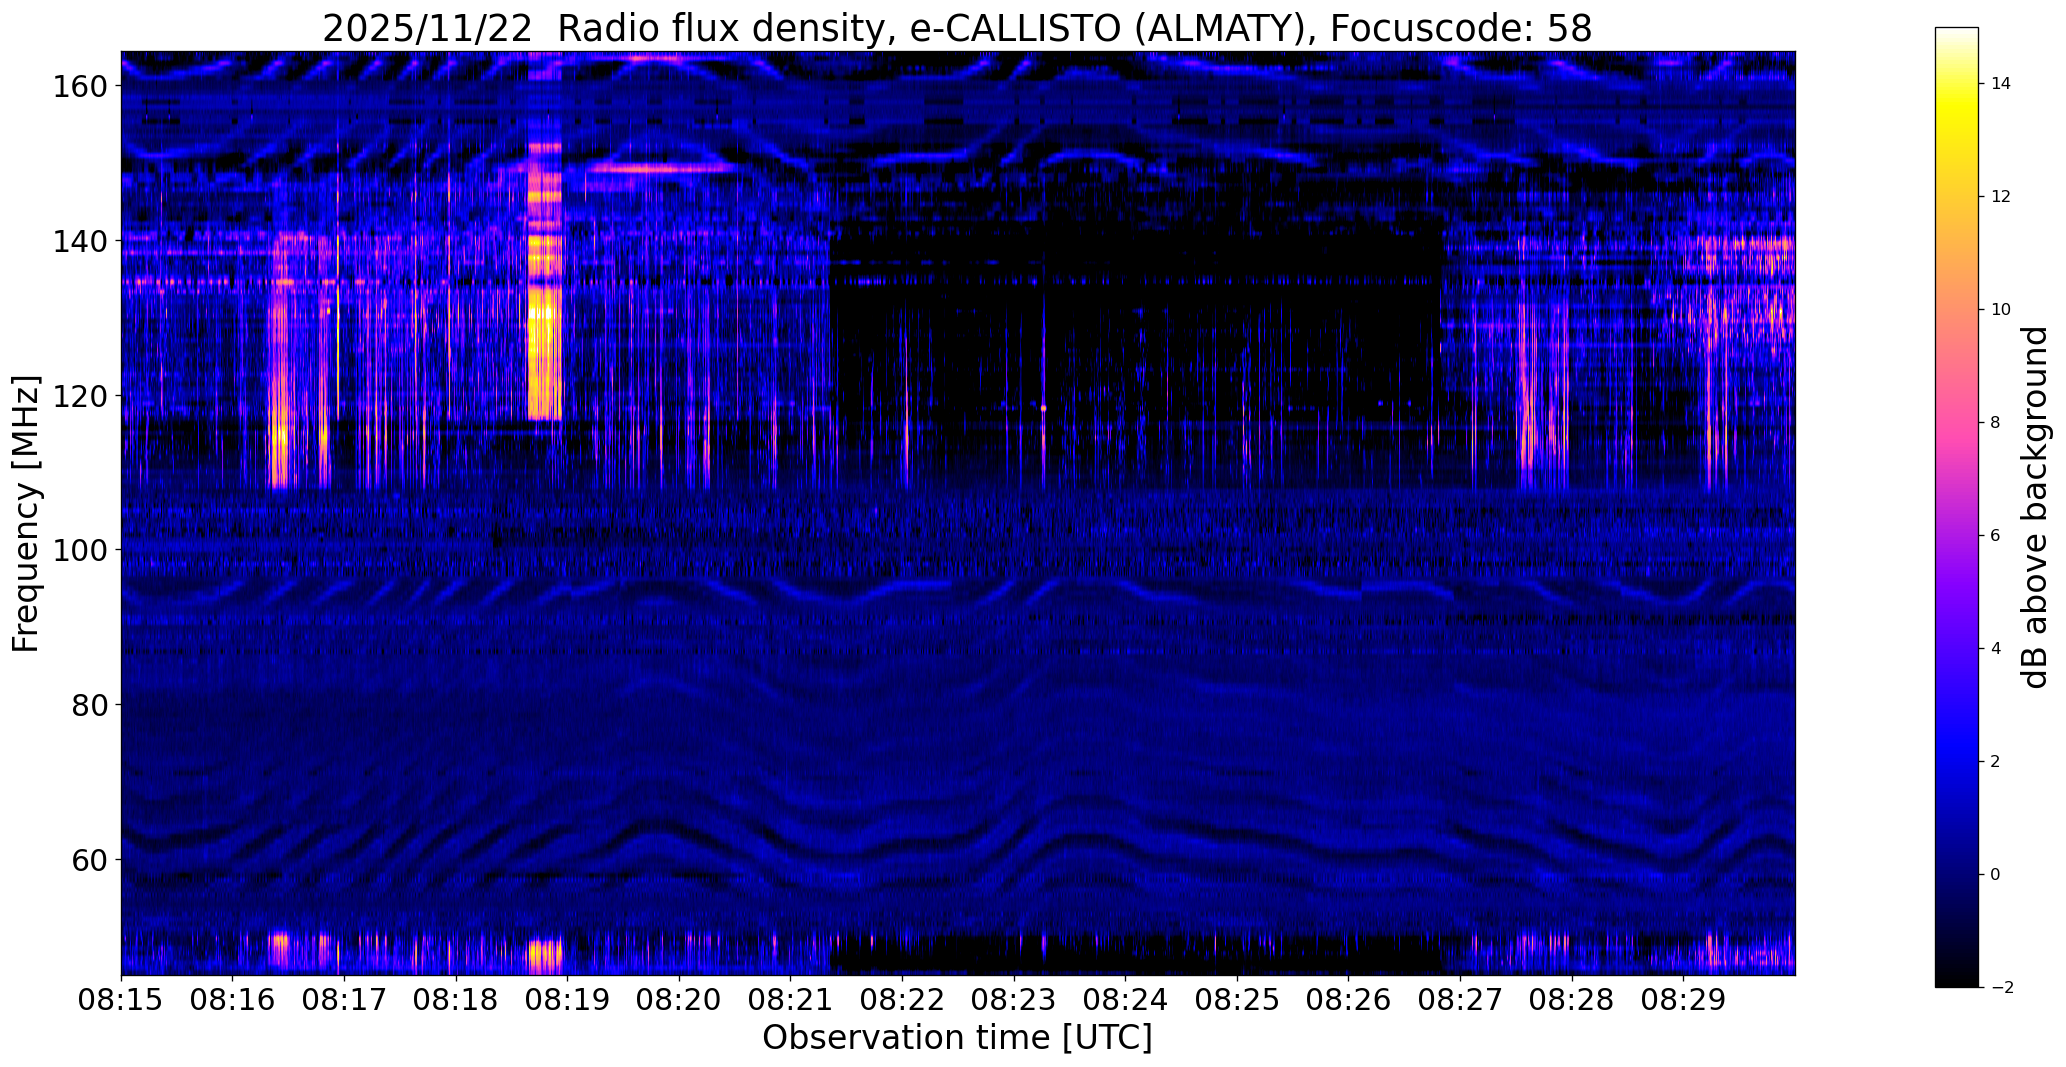
Task: Click the 08:27 time tick label
Action: tap(1460, 1001)
